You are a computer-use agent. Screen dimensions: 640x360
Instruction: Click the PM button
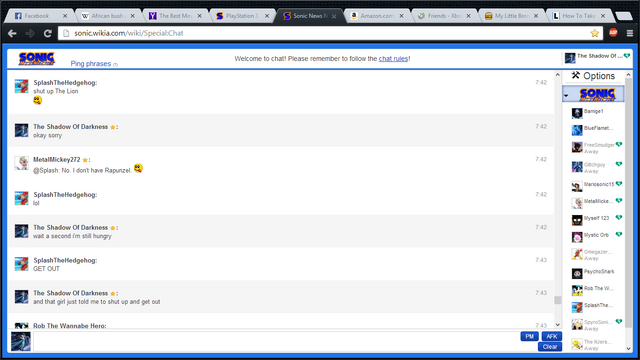tap(529, 336)
